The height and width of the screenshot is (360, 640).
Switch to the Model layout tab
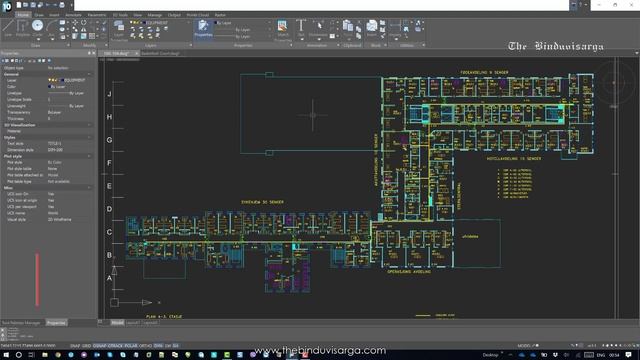pyautogui.click(x=117, y=322)
